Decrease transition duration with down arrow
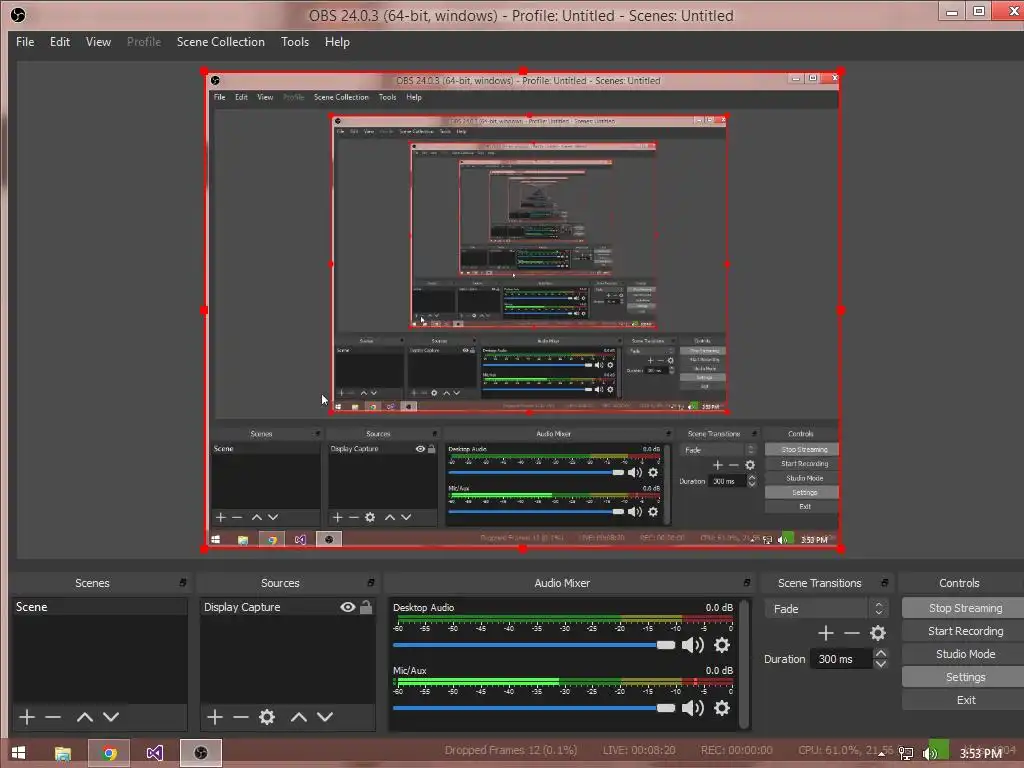 coord(880,664)
